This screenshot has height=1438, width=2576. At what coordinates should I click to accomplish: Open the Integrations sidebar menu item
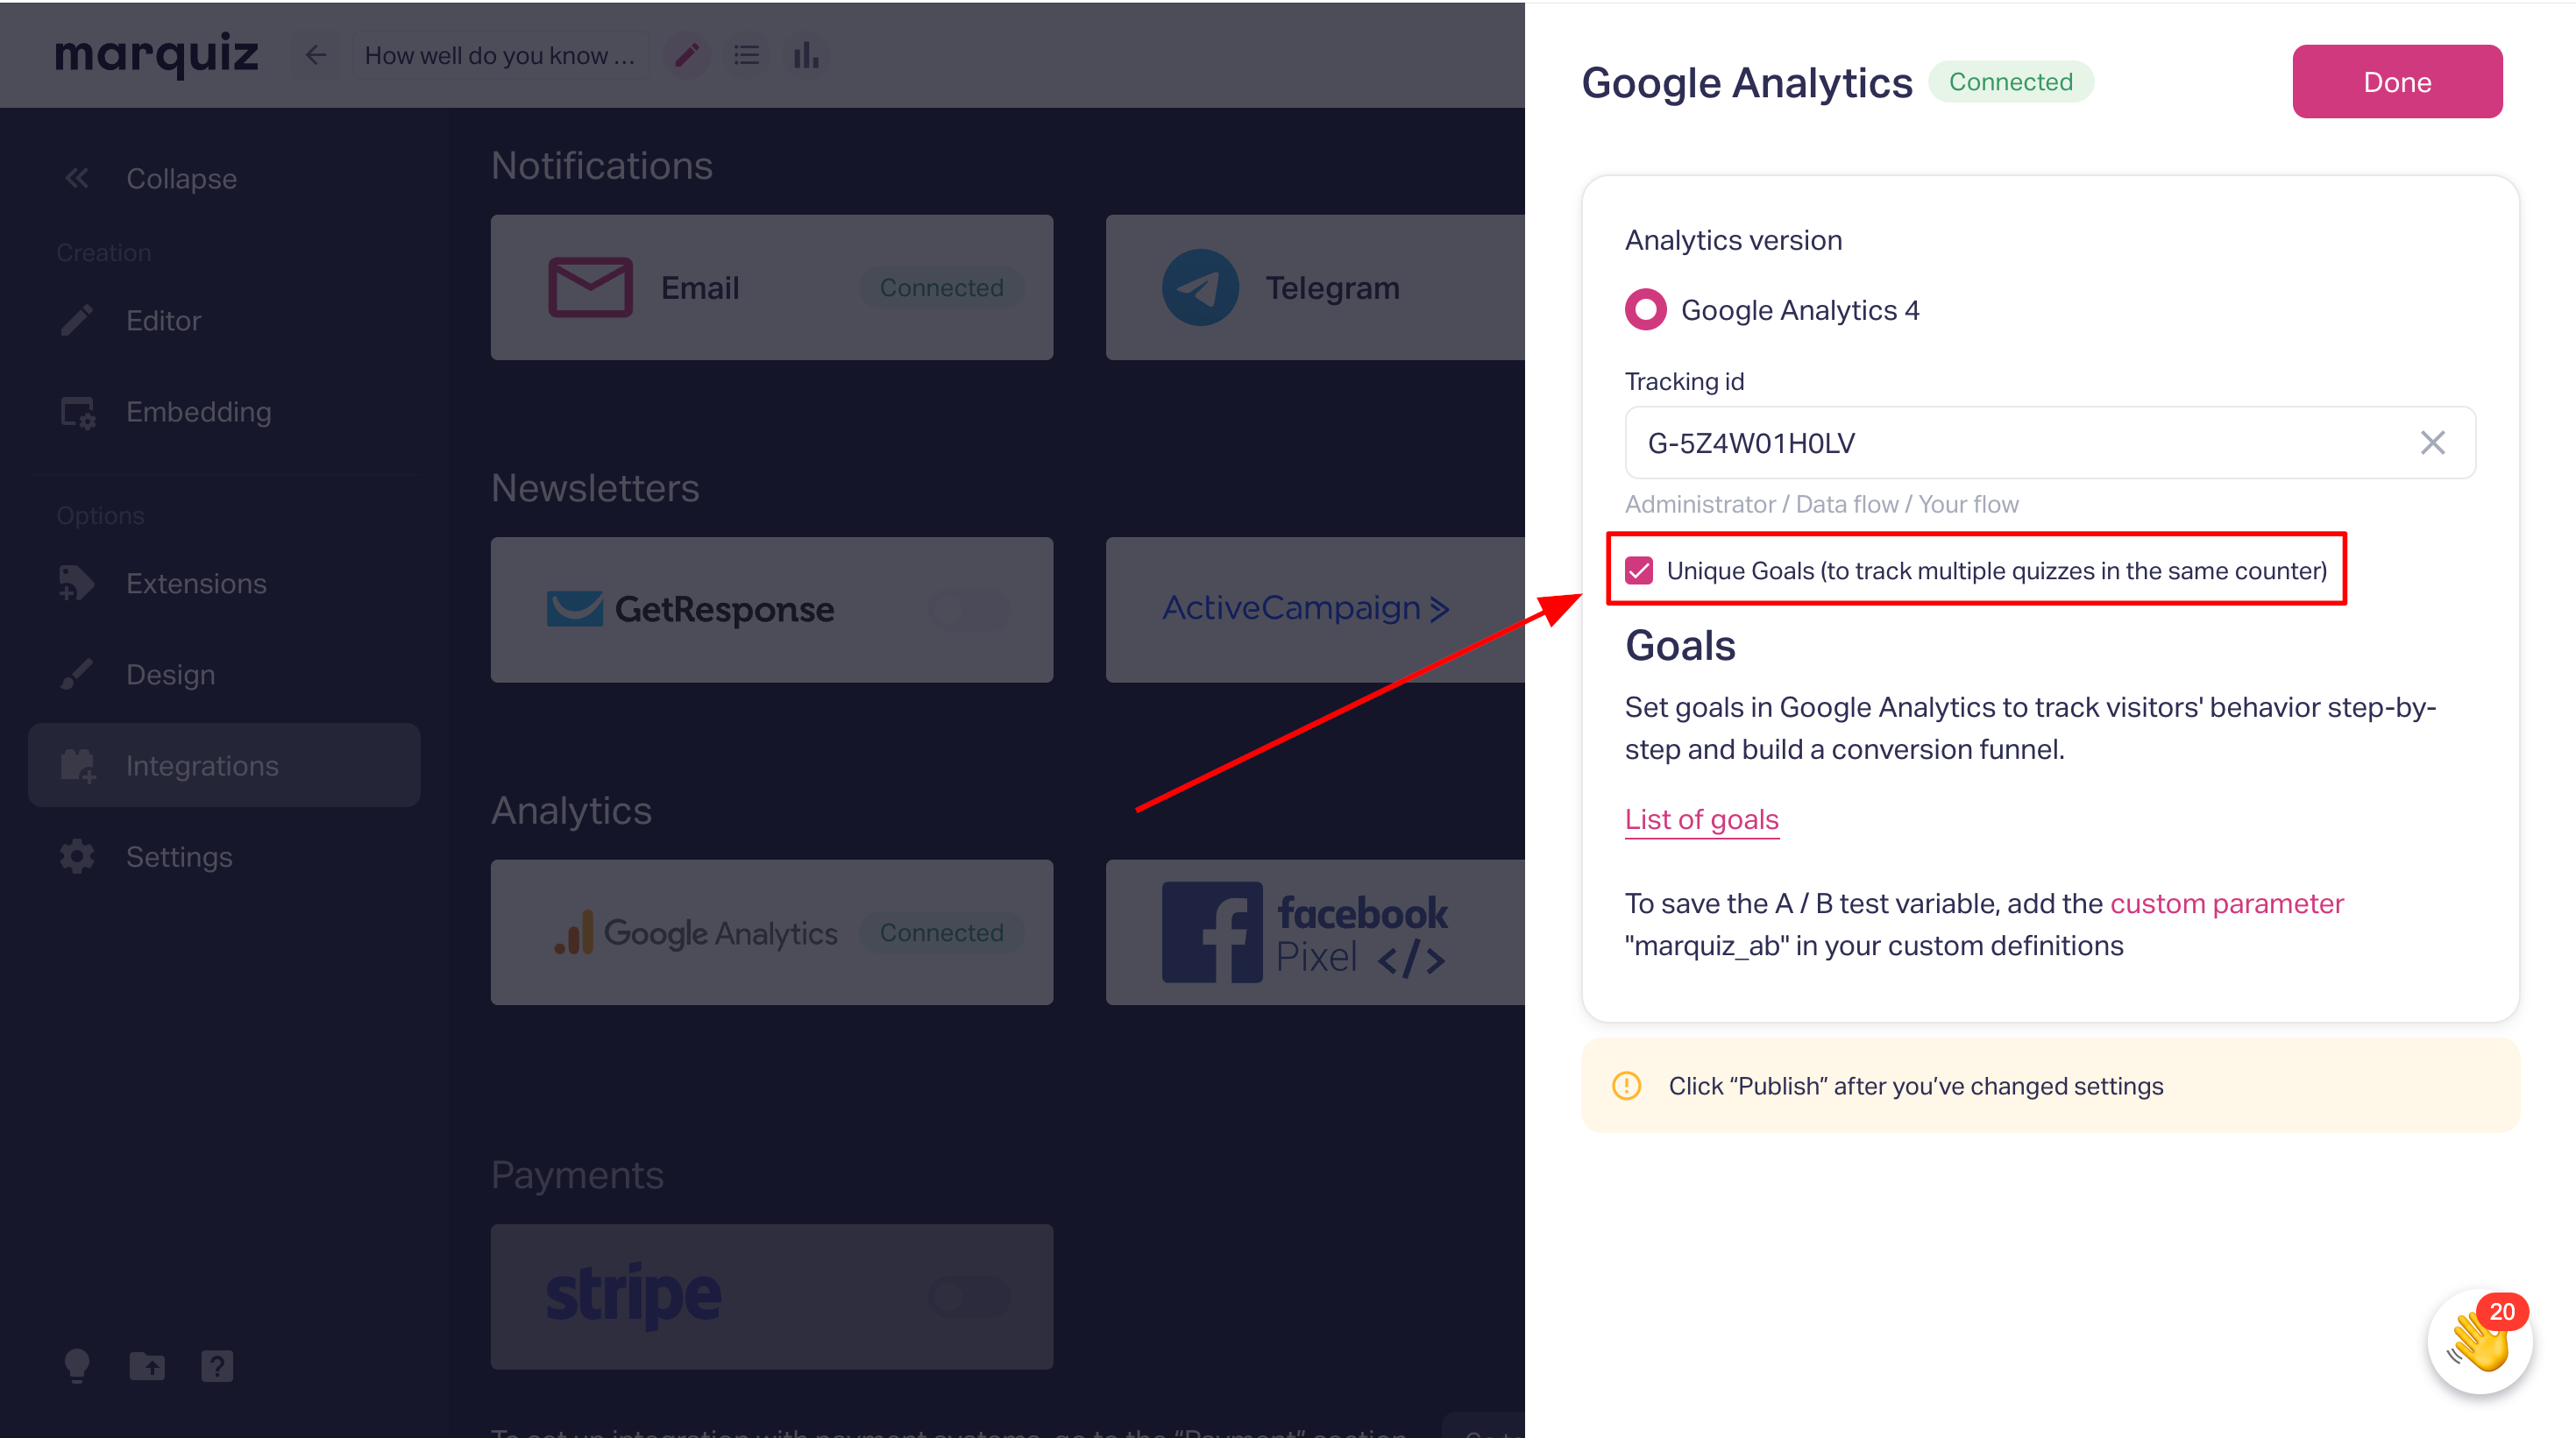[x=224, y=765]
